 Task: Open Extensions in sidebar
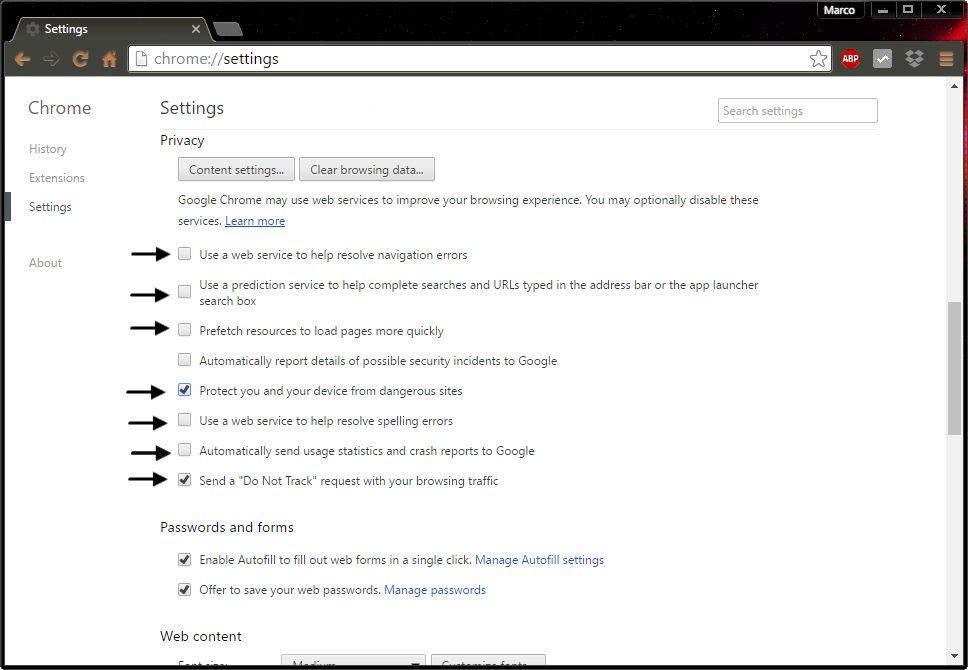(x=57, y=178)
